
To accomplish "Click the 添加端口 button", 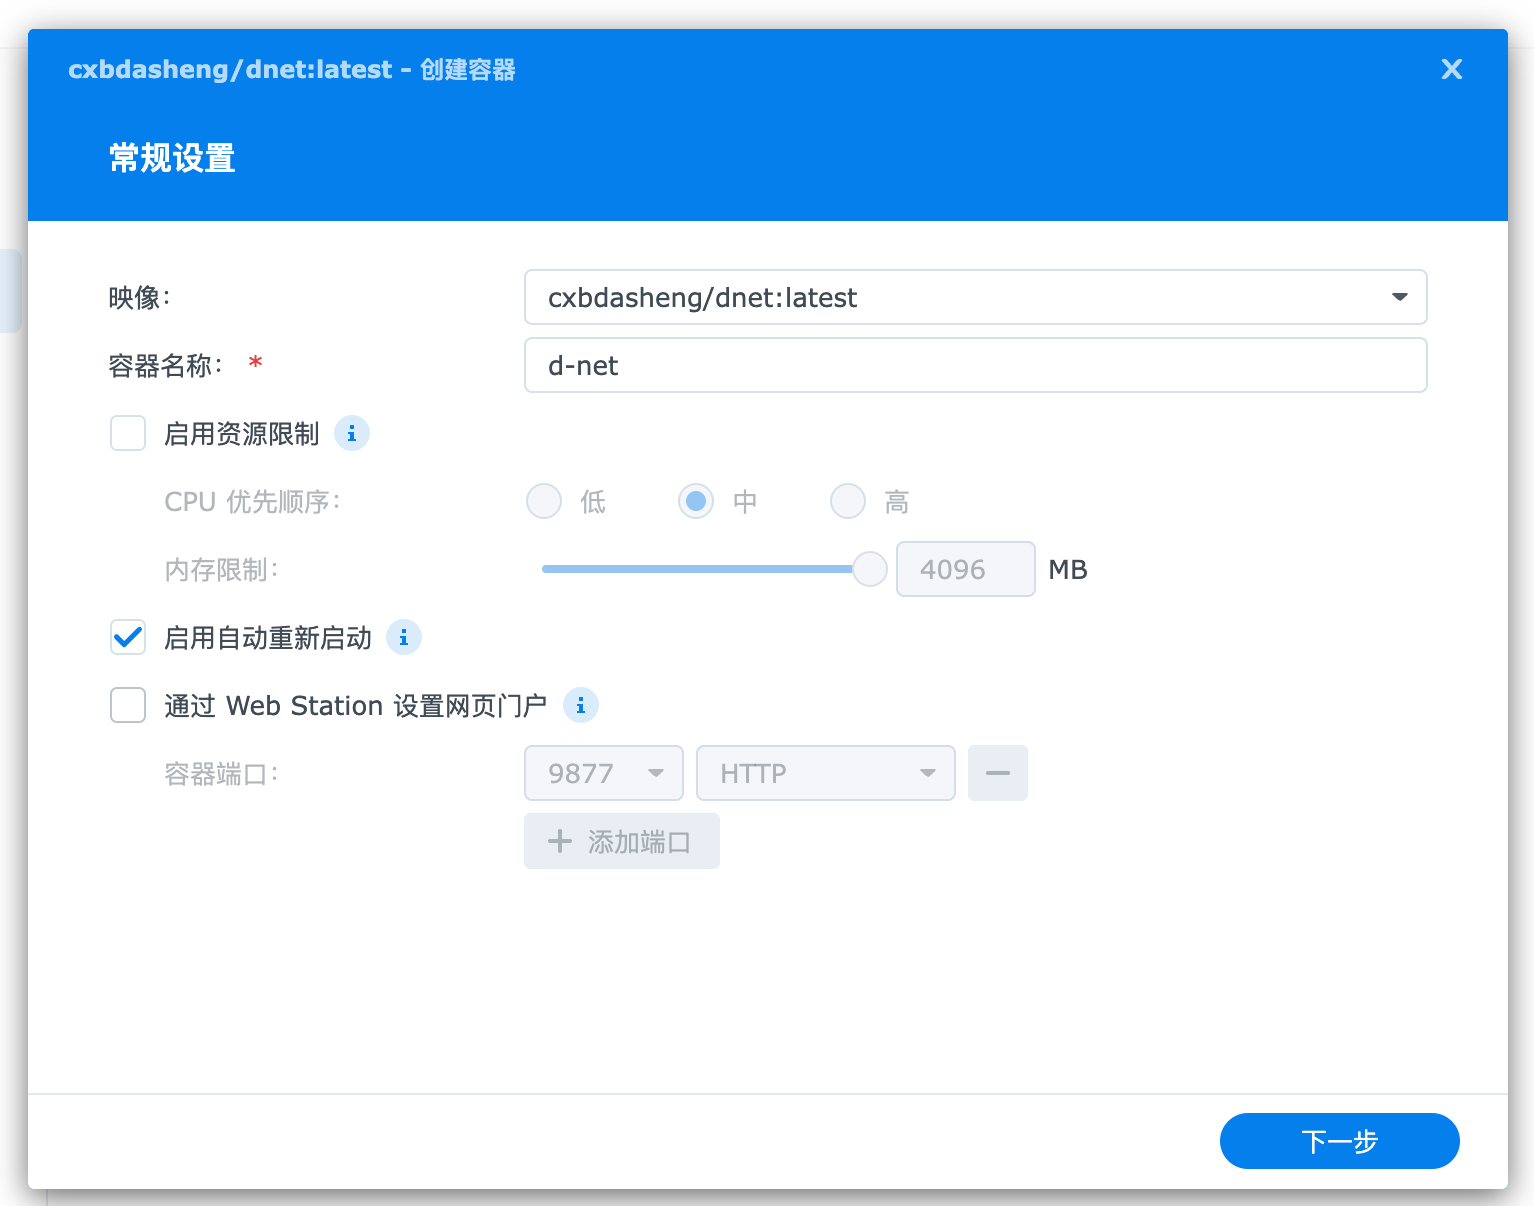I will 621,841.
